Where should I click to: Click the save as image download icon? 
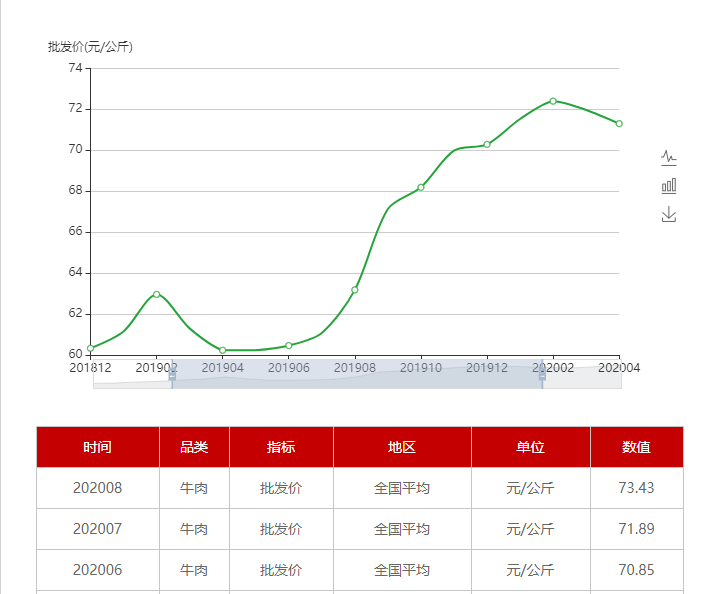[669, 214]
